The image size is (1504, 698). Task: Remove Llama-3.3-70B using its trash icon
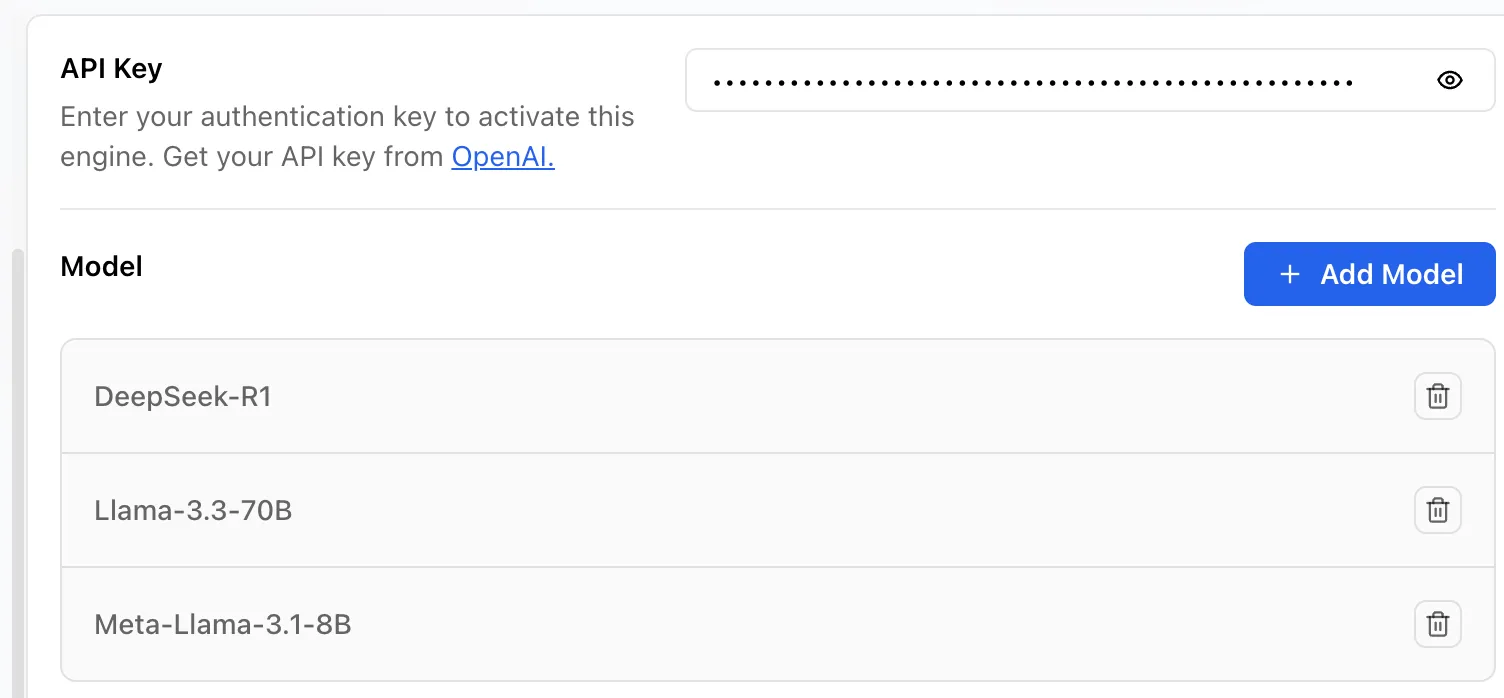pyautogui.click(x=1437, y=510)
